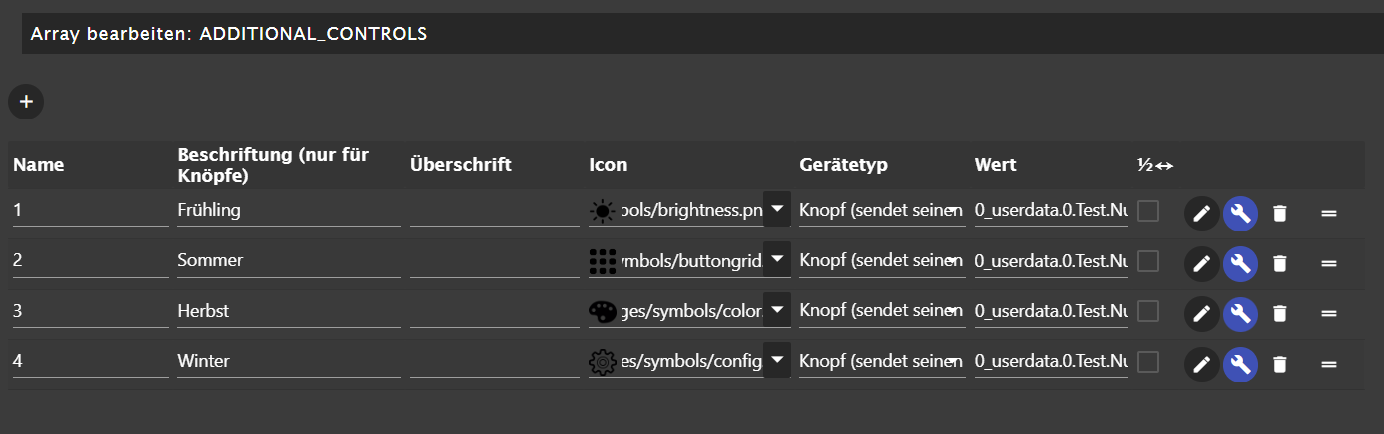Click pencil edit icon in Herbst row

[1201, 313]
